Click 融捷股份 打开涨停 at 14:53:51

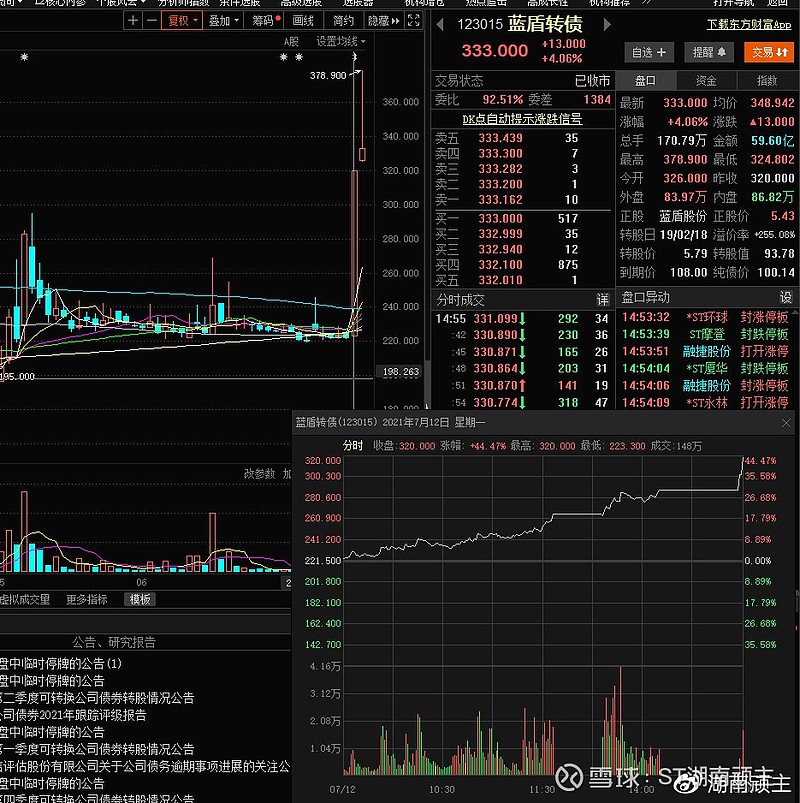click(x=705, y=351)
